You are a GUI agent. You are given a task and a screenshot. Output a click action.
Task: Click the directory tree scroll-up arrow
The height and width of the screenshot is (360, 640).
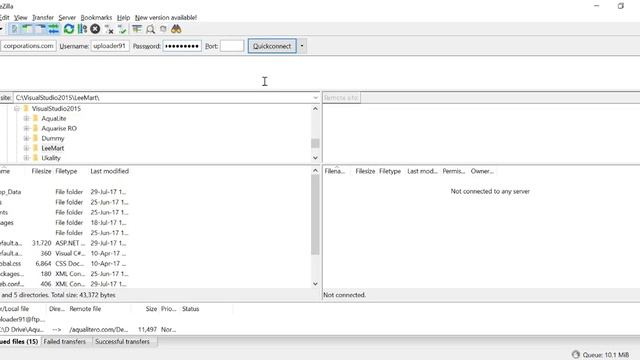tap(315, 109)
